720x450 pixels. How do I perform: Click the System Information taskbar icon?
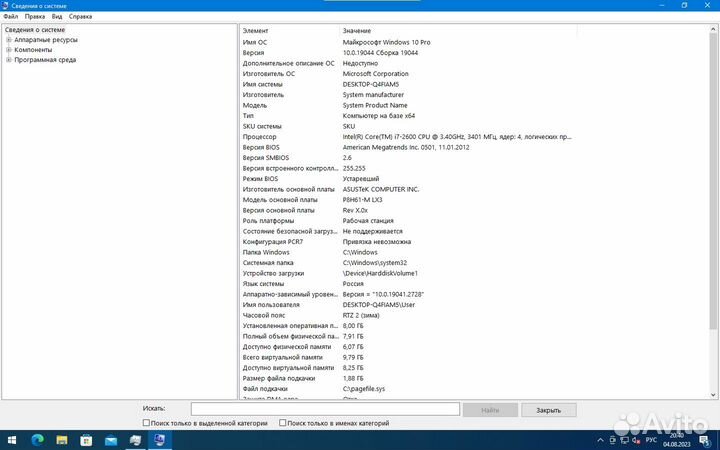(x=159, y=440)
